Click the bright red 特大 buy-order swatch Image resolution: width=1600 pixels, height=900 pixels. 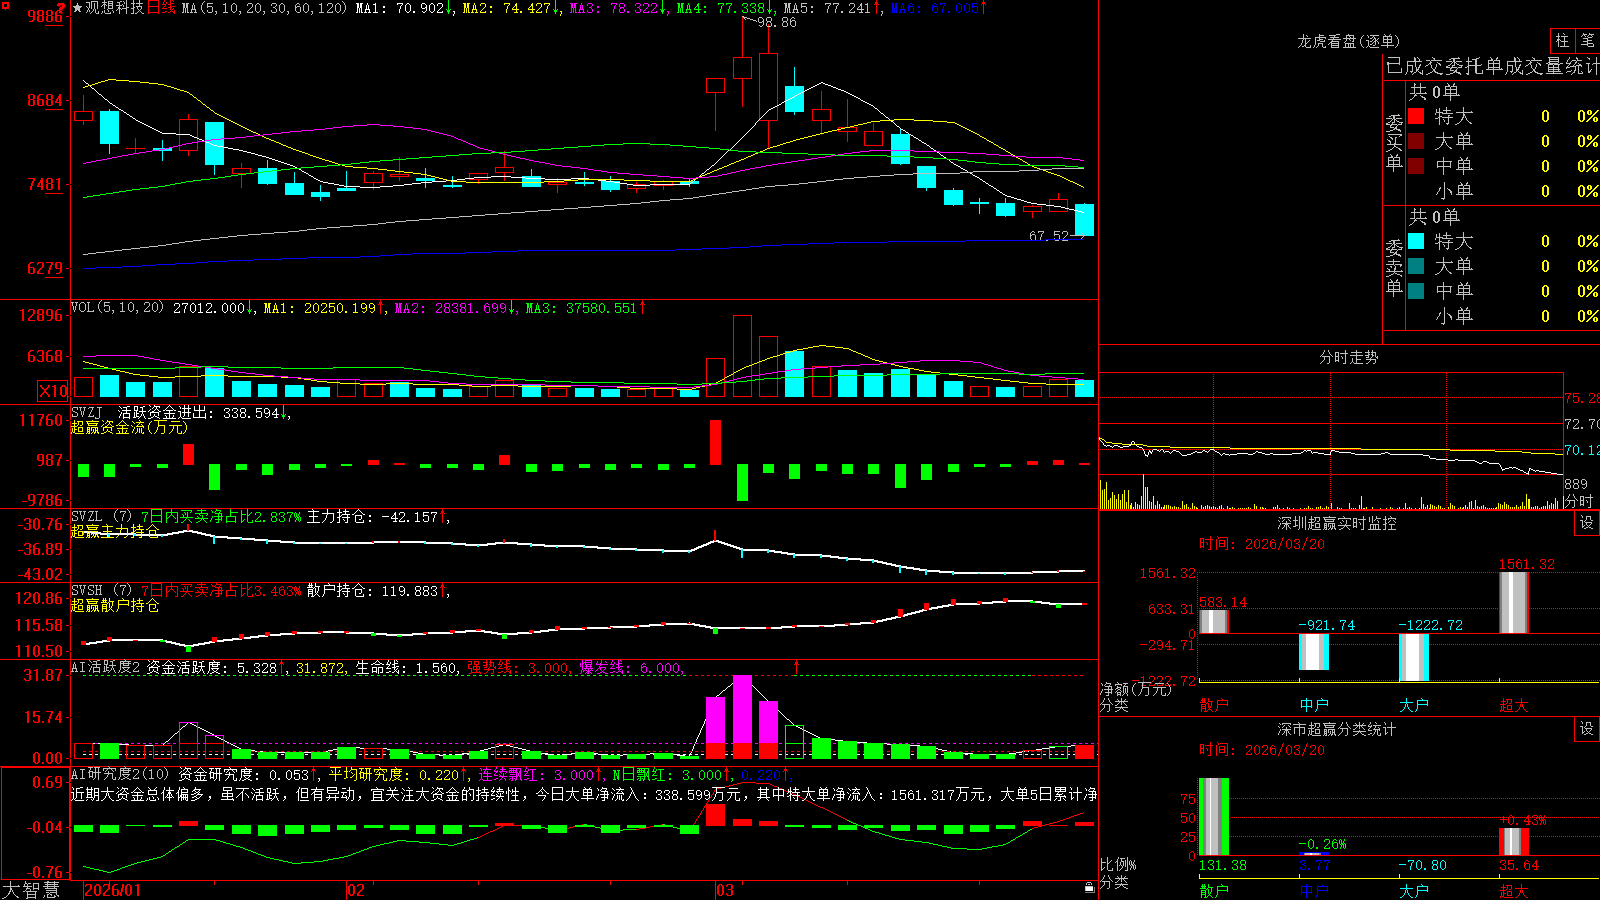[1416, 116]
